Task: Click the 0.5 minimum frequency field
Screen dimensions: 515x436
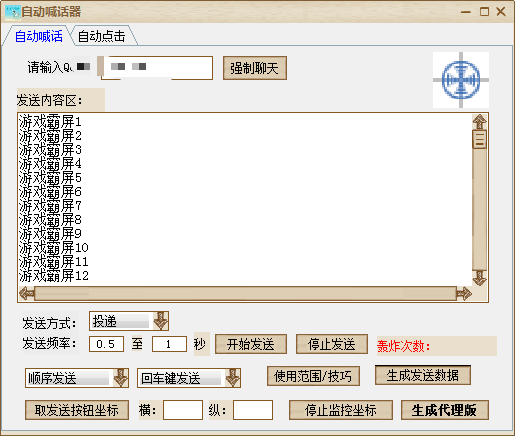Action: 106,344
